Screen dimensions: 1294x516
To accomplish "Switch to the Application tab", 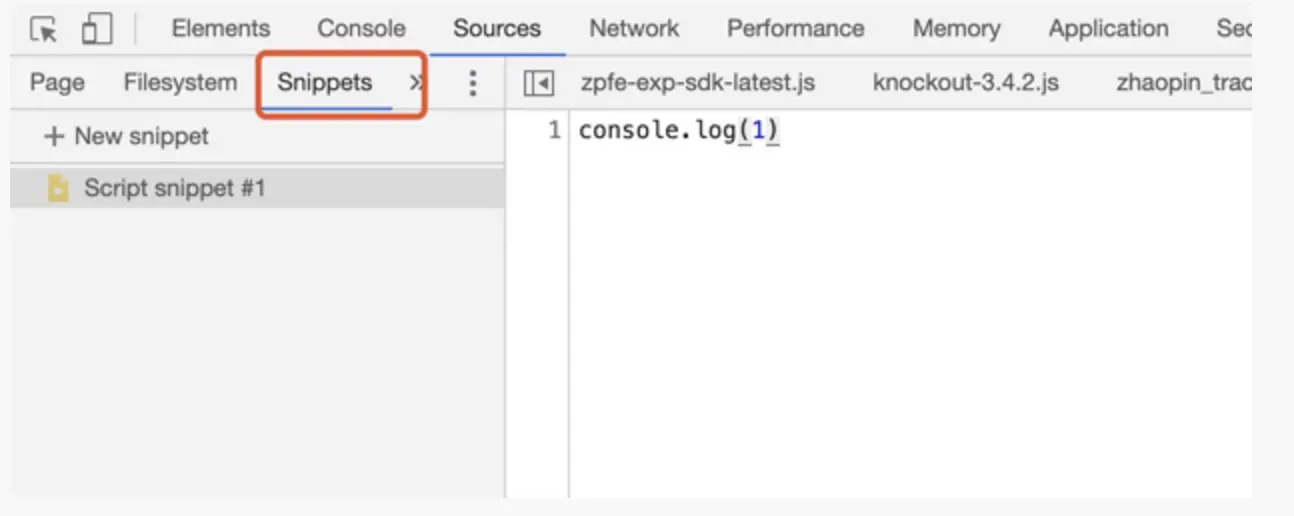I will click(x=1108, y=29).
